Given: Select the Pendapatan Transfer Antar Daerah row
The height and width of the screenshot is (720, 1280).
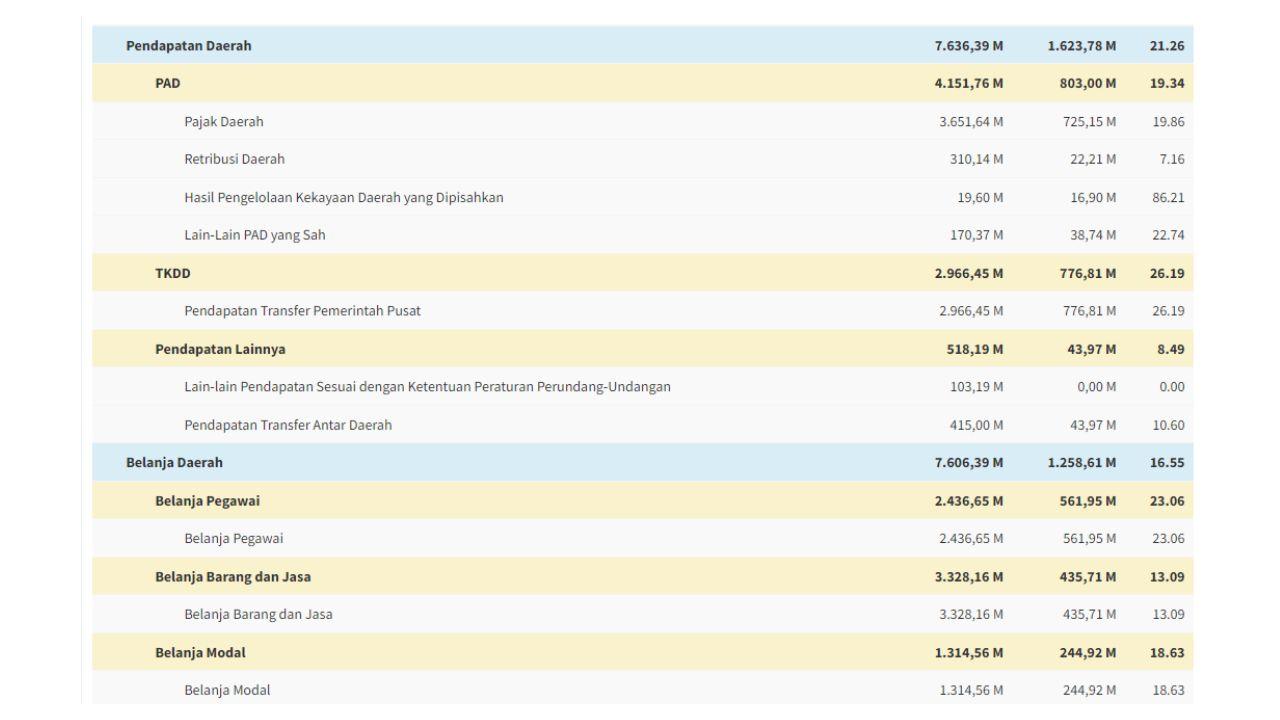Looking at the screenshot, I should (x=288, y=426).
